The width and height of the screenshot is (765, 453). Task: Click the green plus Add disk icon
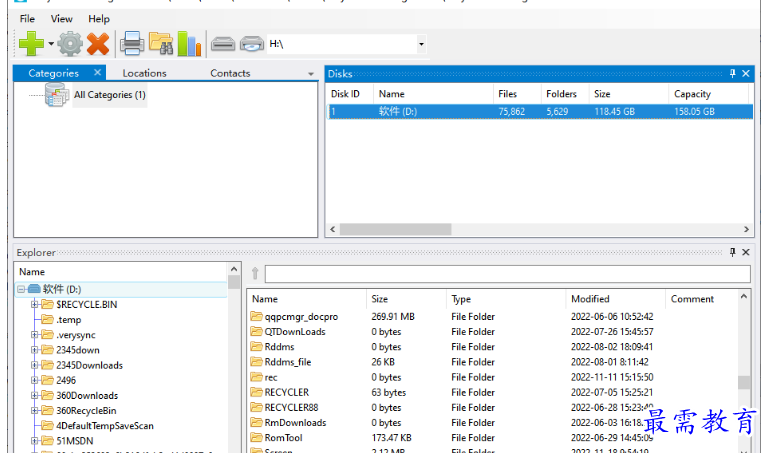coord(32,44)
